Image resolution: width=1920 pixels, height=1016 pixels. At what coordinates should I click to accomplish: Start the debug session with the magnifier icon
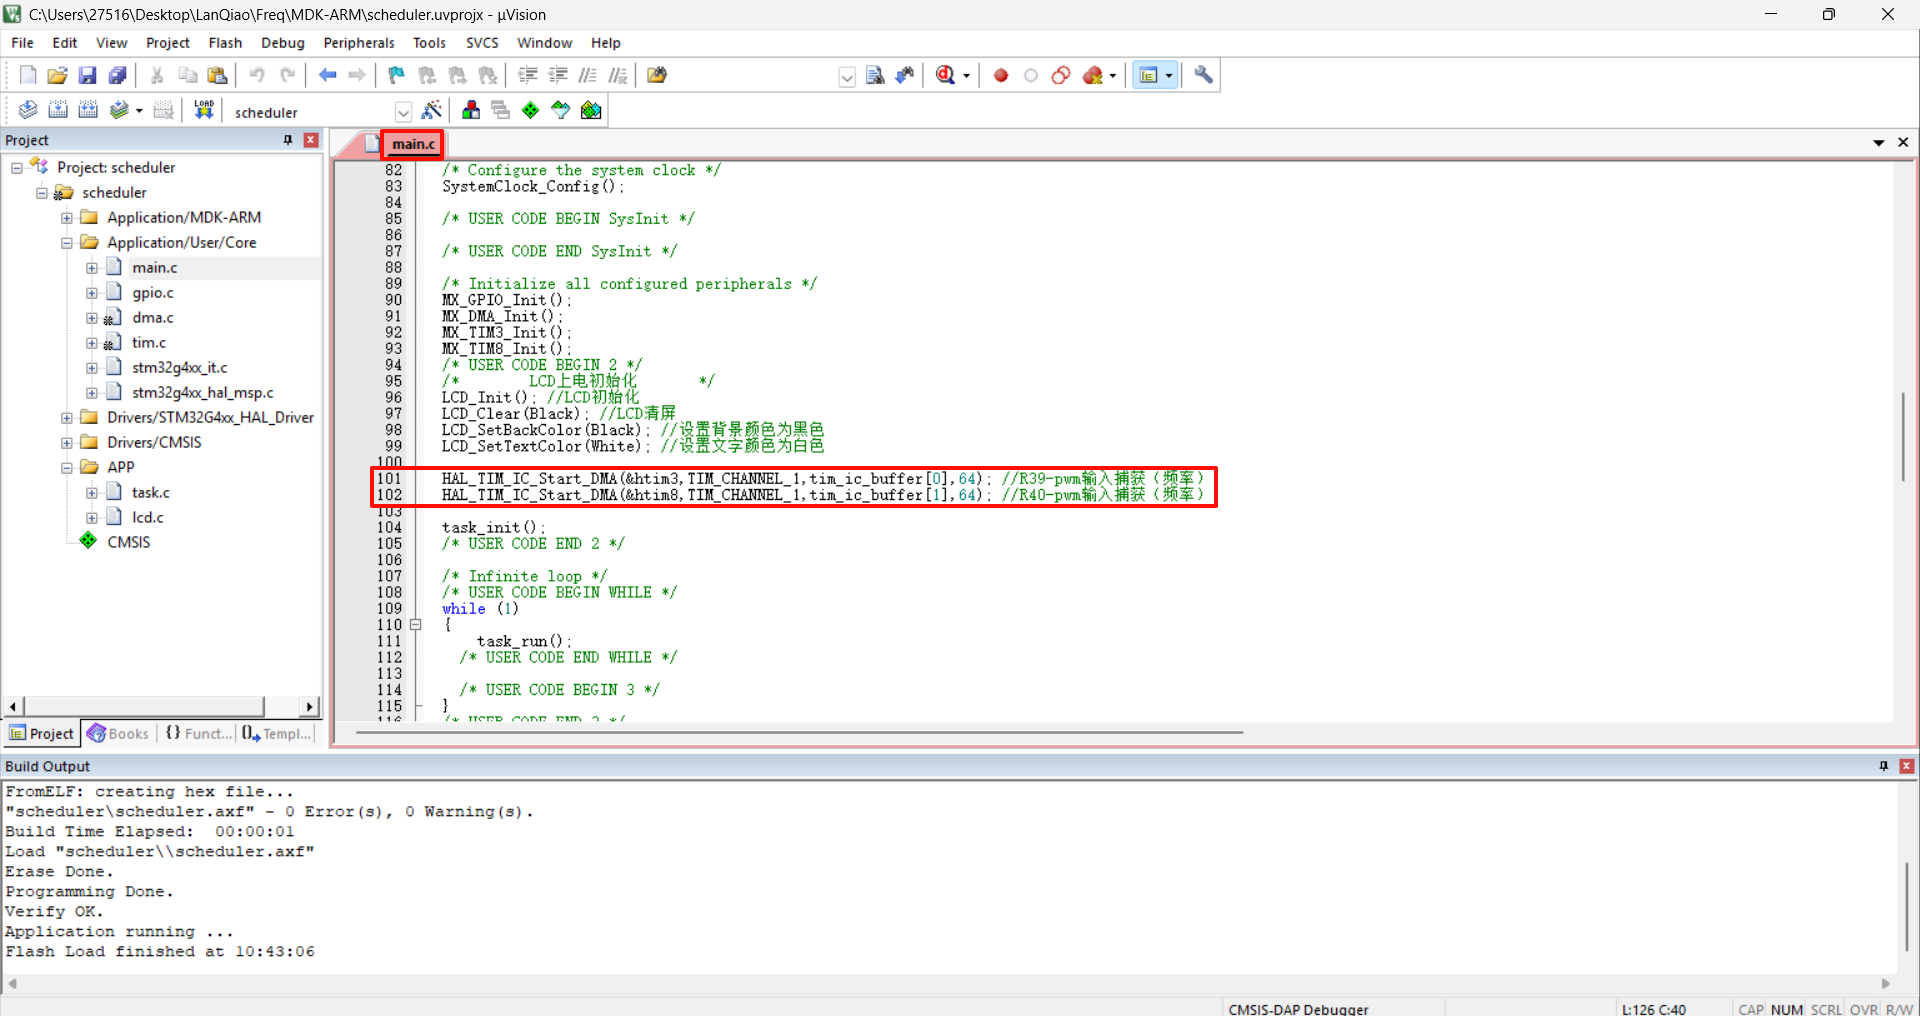[946, 75]
